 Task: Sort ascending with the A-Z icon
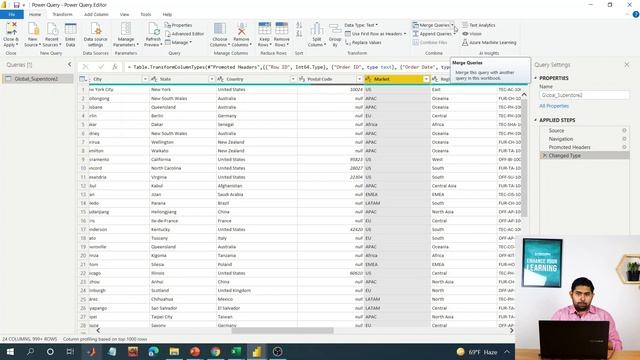pyautogui.click(x=299, y=25)
